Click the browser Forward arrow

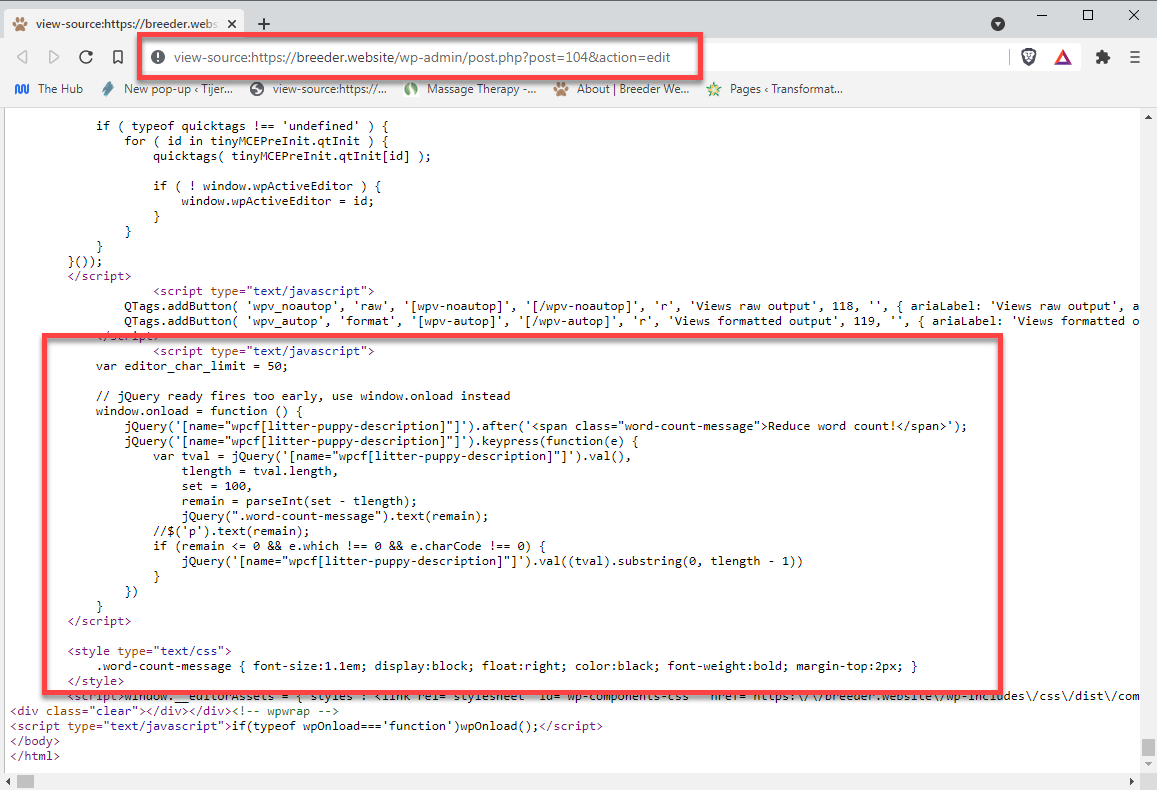pos(54,57)
